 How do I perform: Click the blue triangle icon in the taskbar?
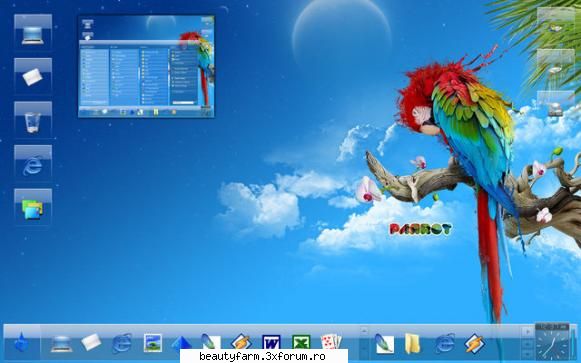(x=182, y=343)
